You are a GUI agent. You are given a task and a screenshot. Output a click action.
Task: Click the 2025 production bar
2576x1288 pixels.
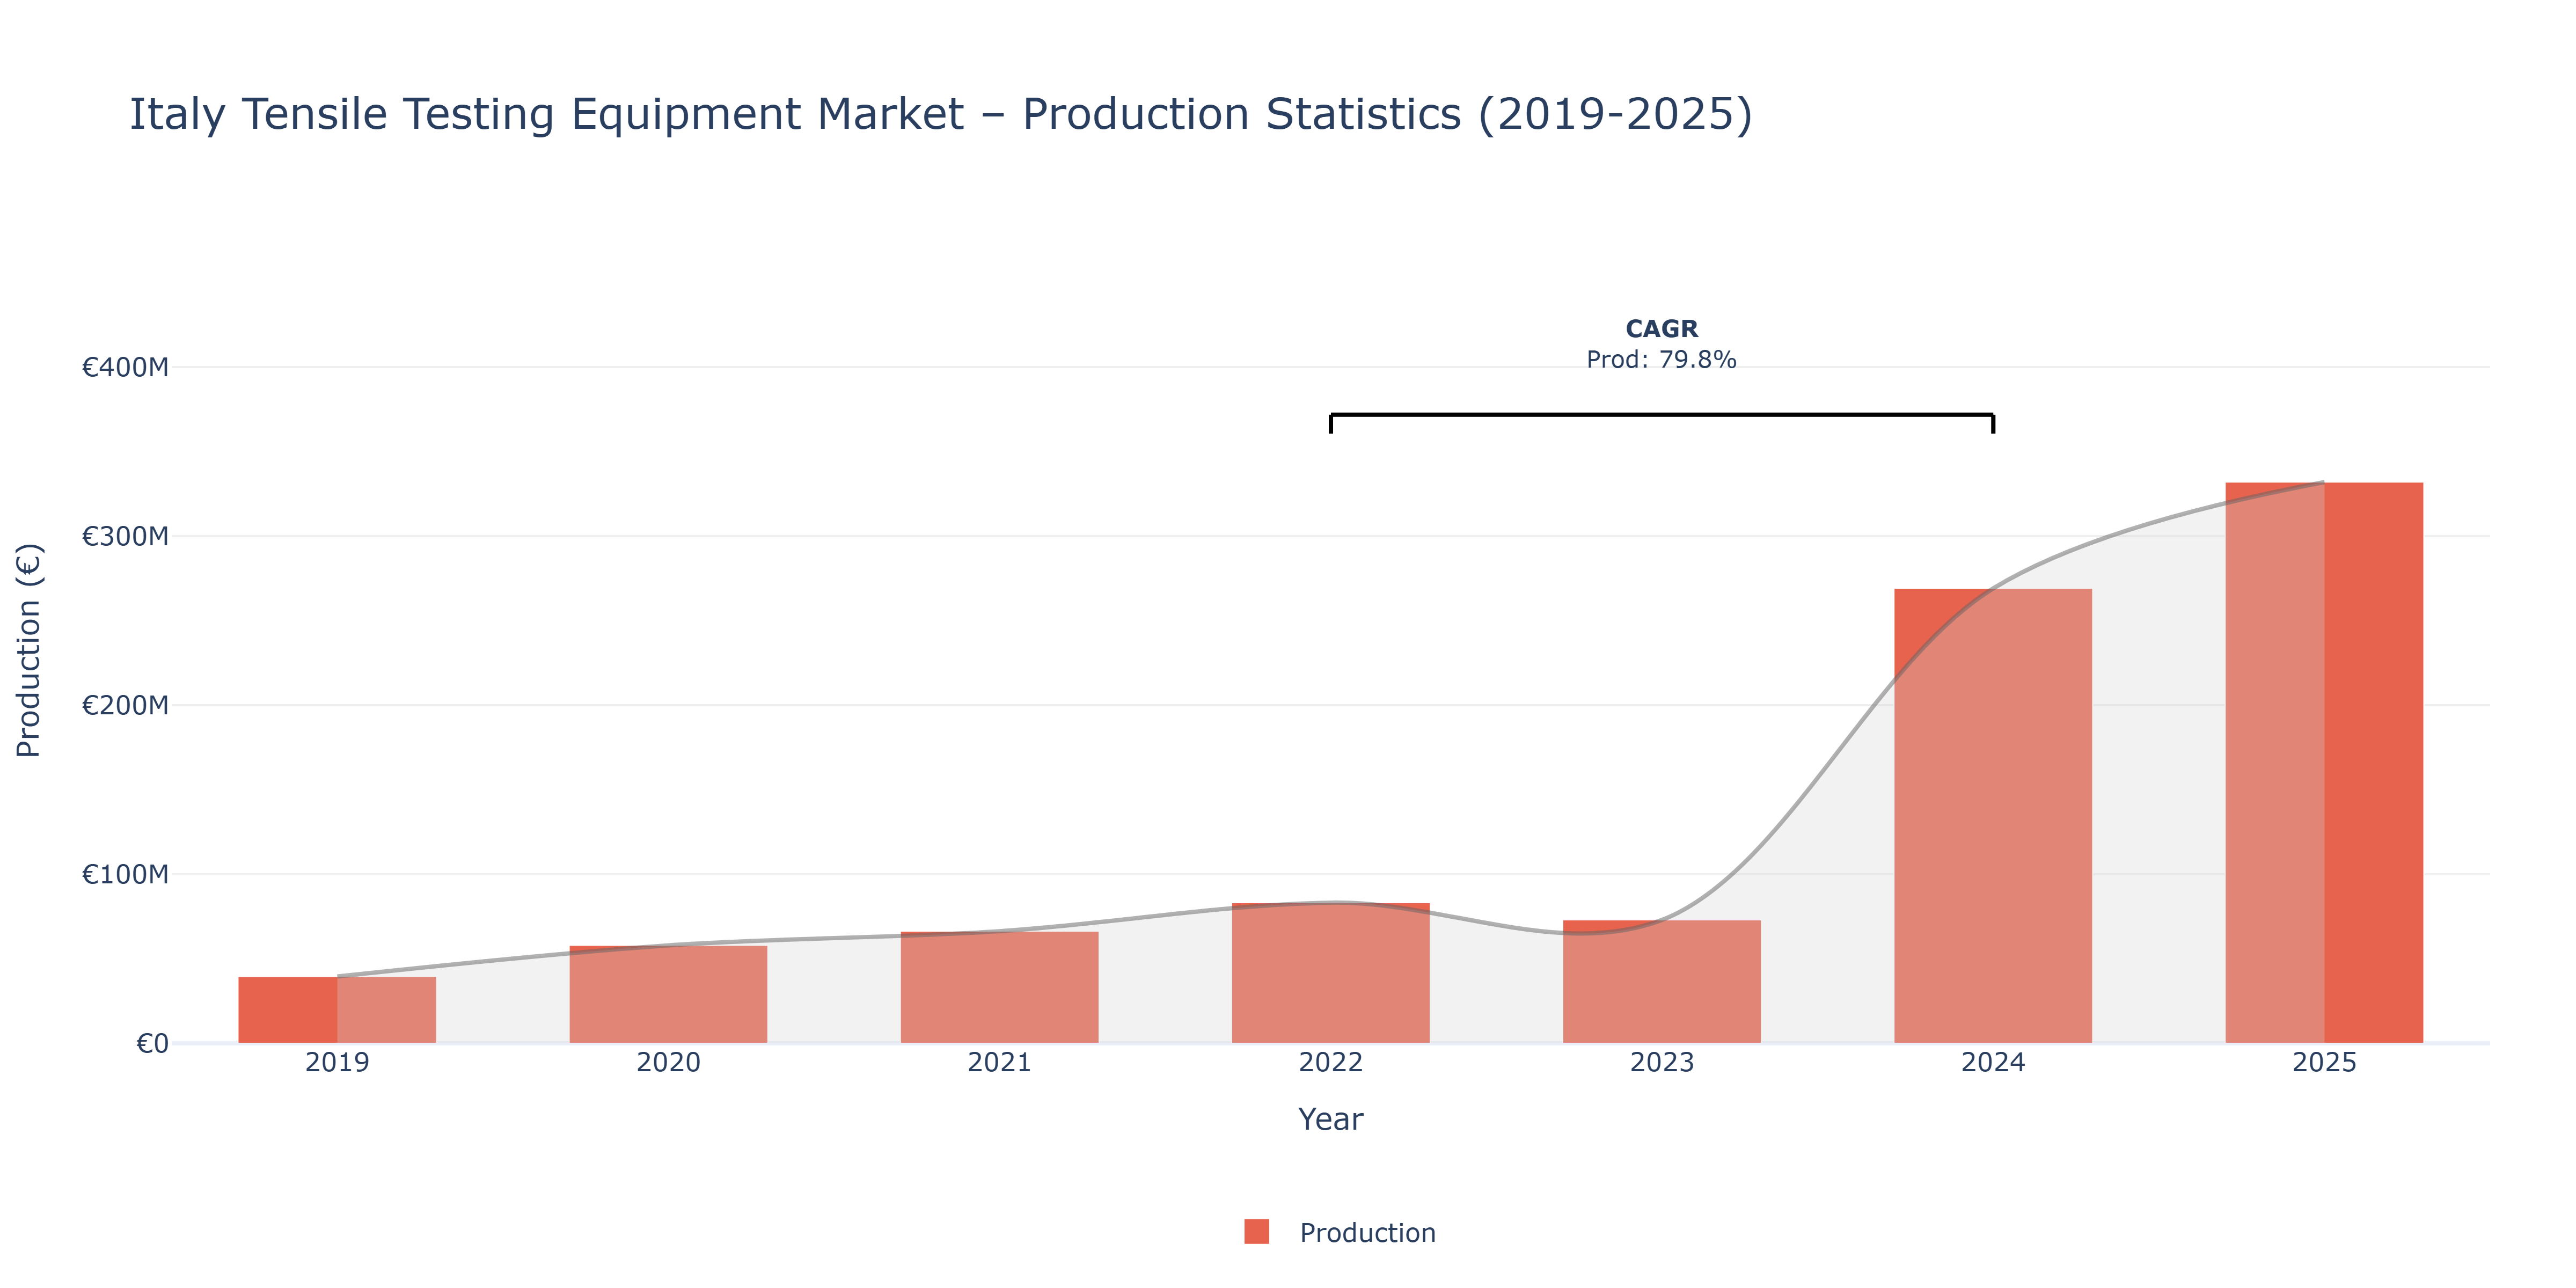click(x=2324, y=763)
